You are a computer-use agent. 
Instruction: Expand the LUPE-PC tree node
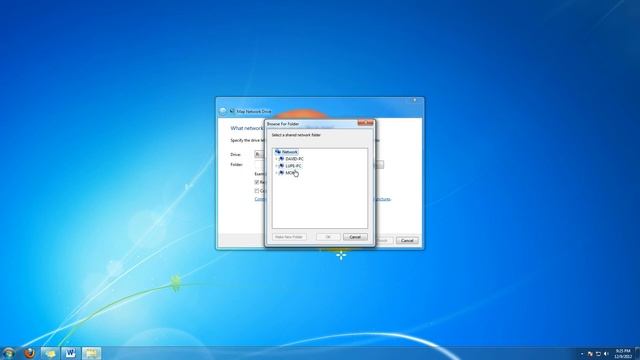(x=276, y=166)
